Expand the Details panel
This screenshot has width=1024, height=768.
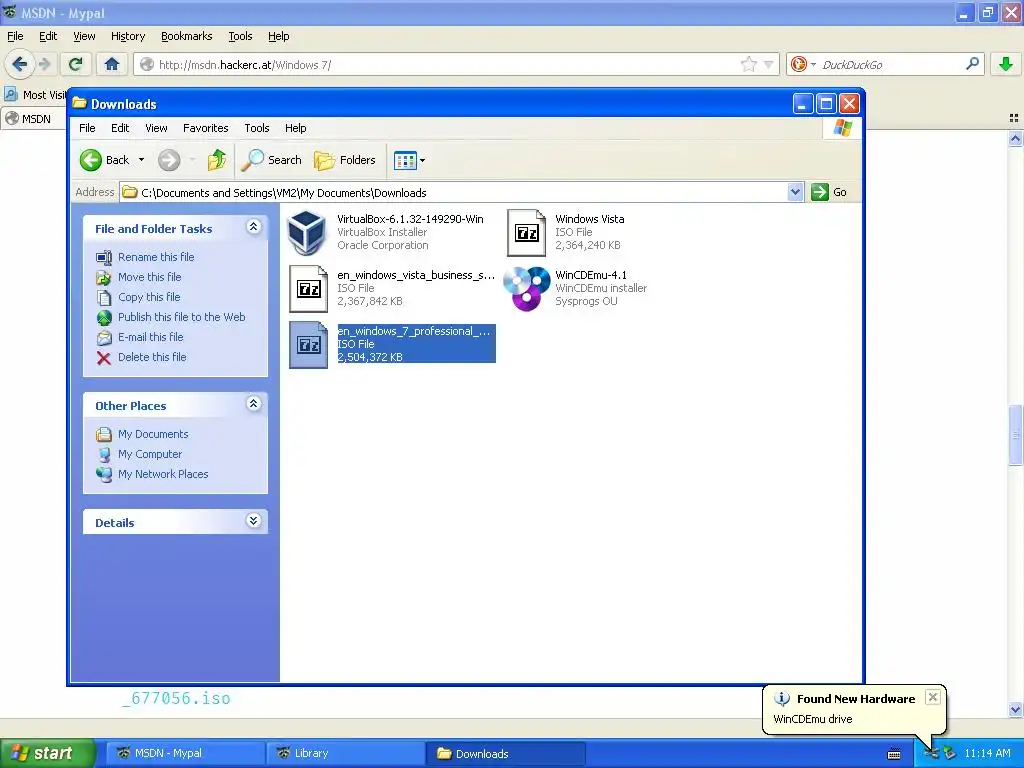pyautogui.click(x=253, y=520)
